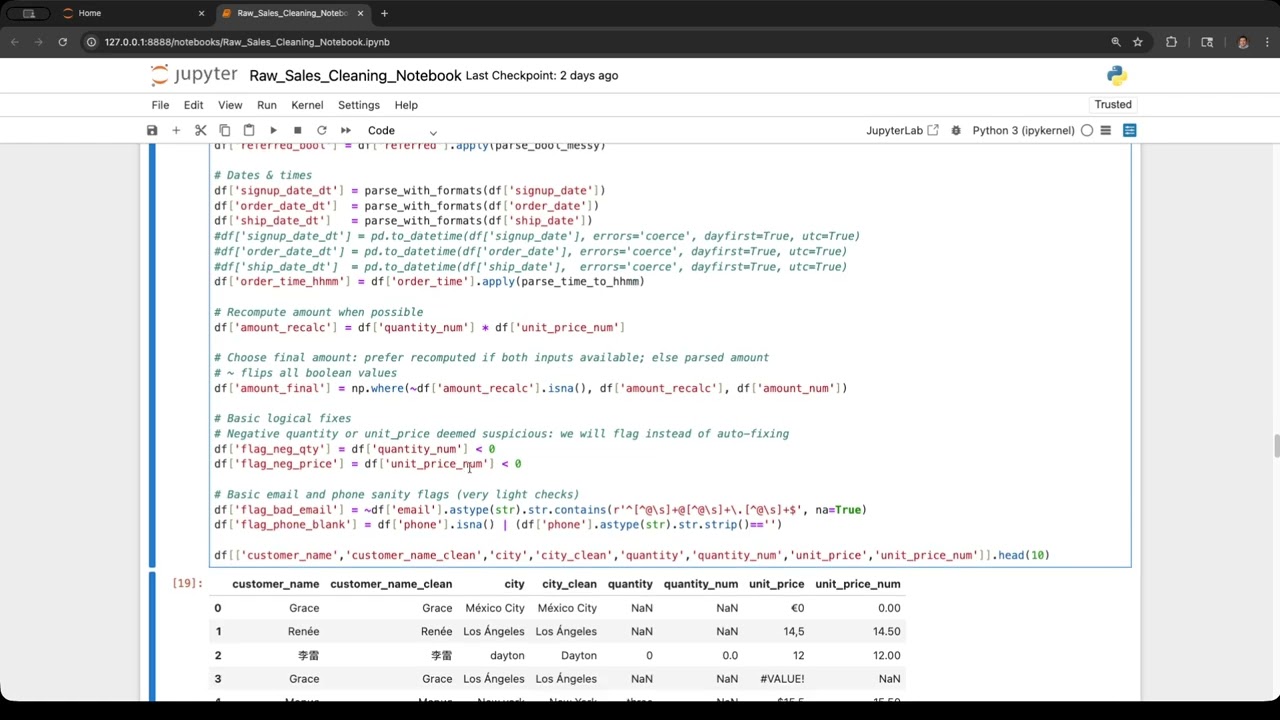1280x720 pixels.
Task: Click the #VALUE! cell in unit_price column
Action: click(782, 679)
